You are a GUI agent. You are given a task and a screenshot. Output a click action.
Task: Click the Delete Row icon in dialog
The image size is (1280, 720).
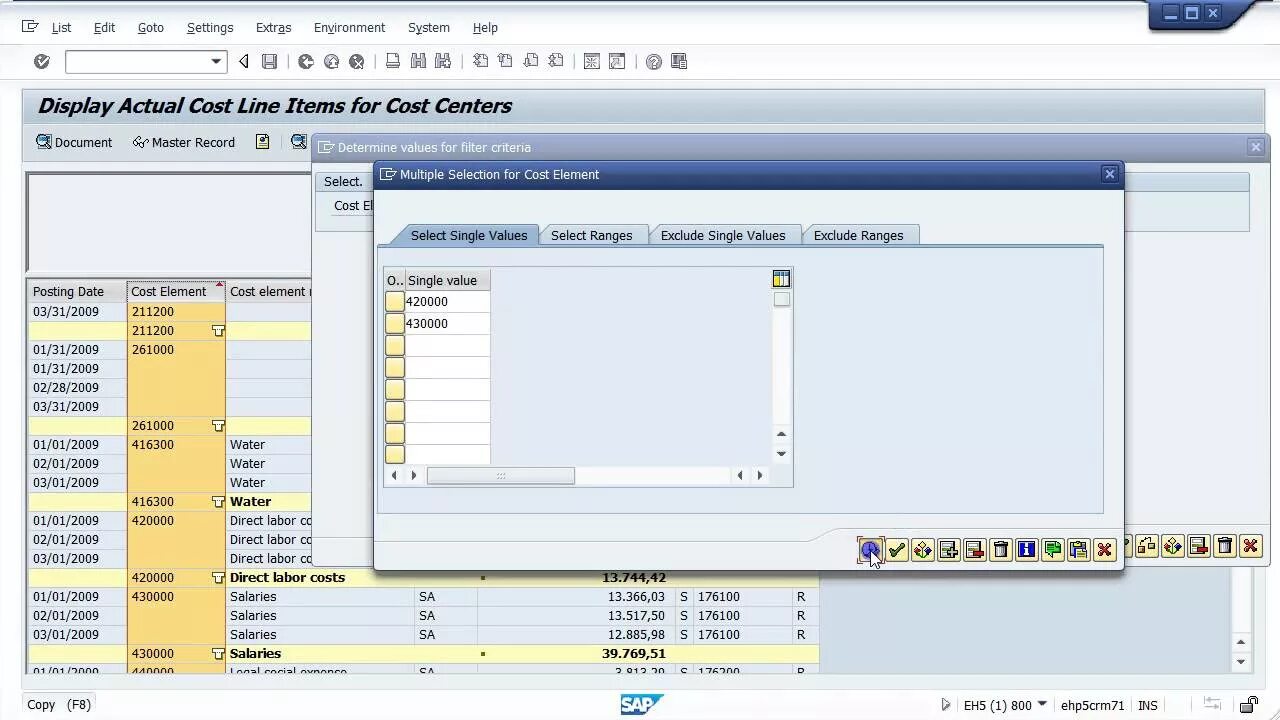(974, 549)
